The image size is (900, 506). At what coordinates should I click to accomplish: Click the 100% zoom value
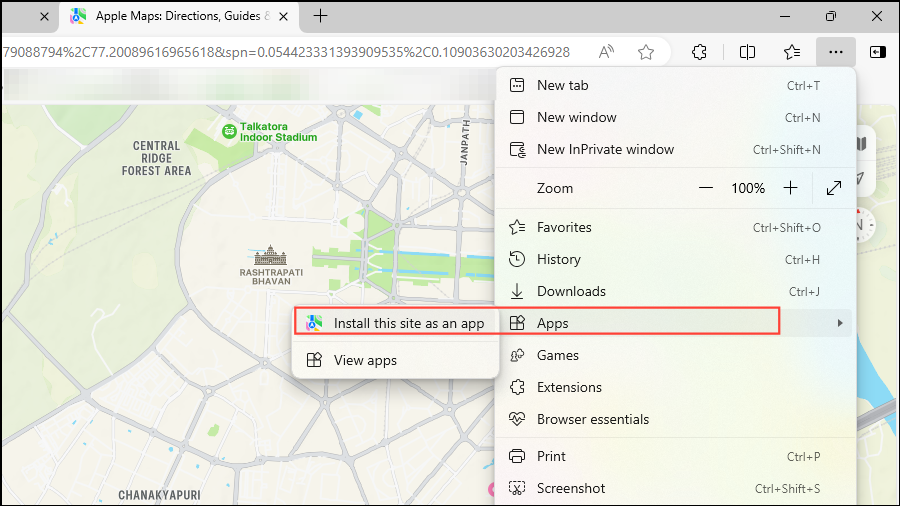(748, 188)
